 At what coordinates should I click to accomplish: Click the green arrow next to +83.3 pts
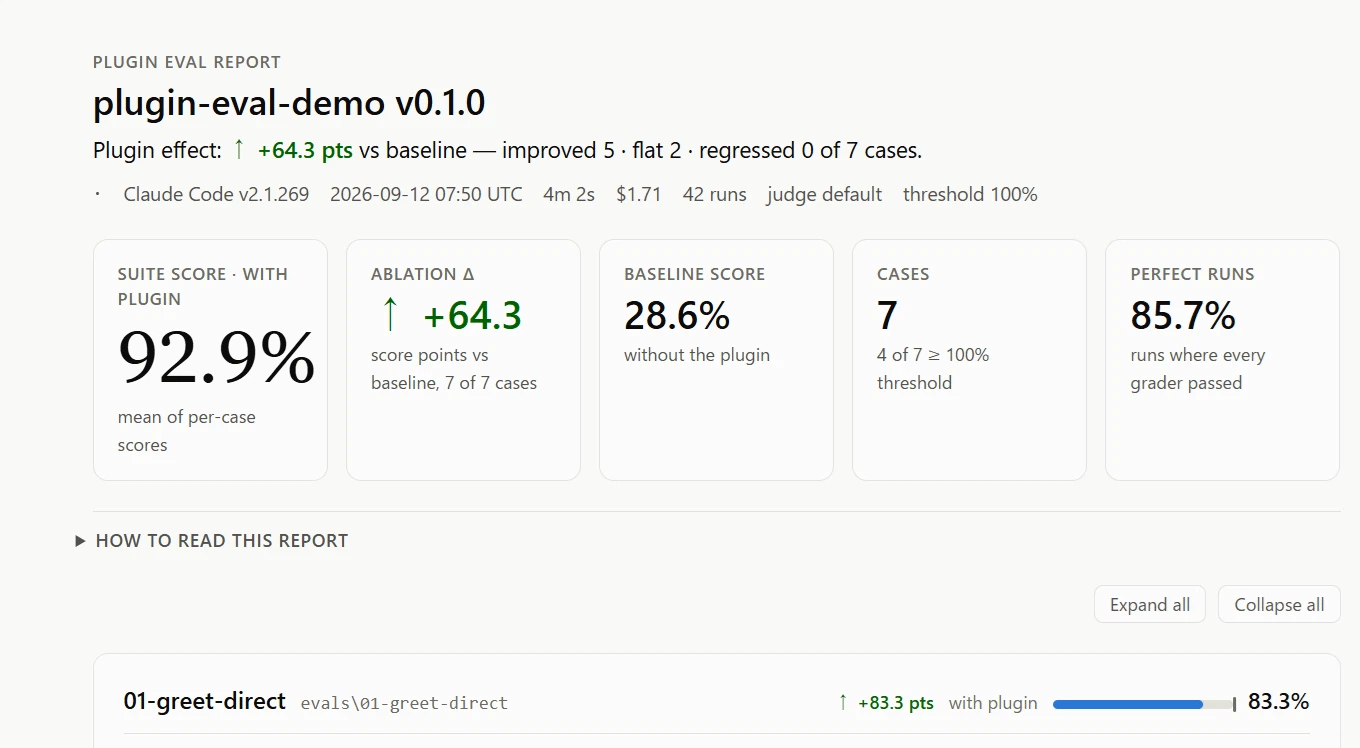point(843,702)
